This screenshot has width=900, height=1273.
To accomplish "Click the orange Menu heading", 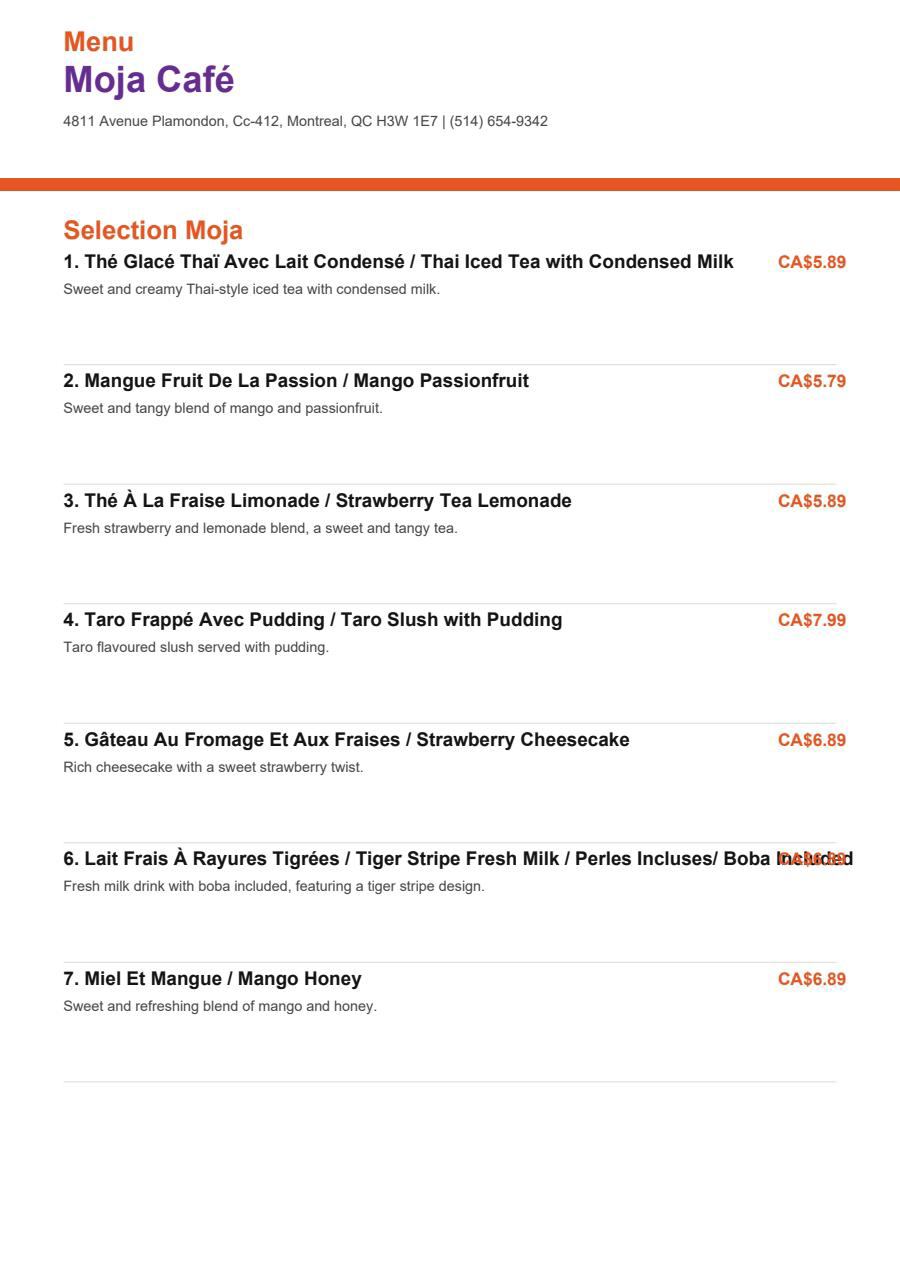I will pyautogui.click(x=99, y=42).
